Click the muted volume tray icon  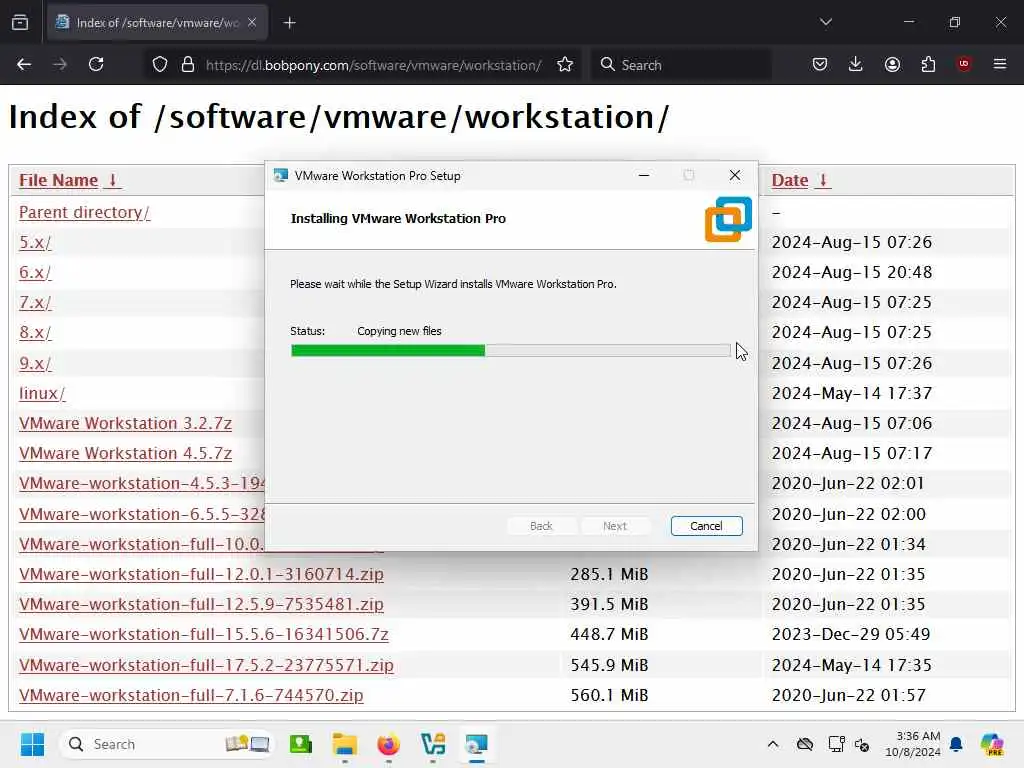click(862, 744)
